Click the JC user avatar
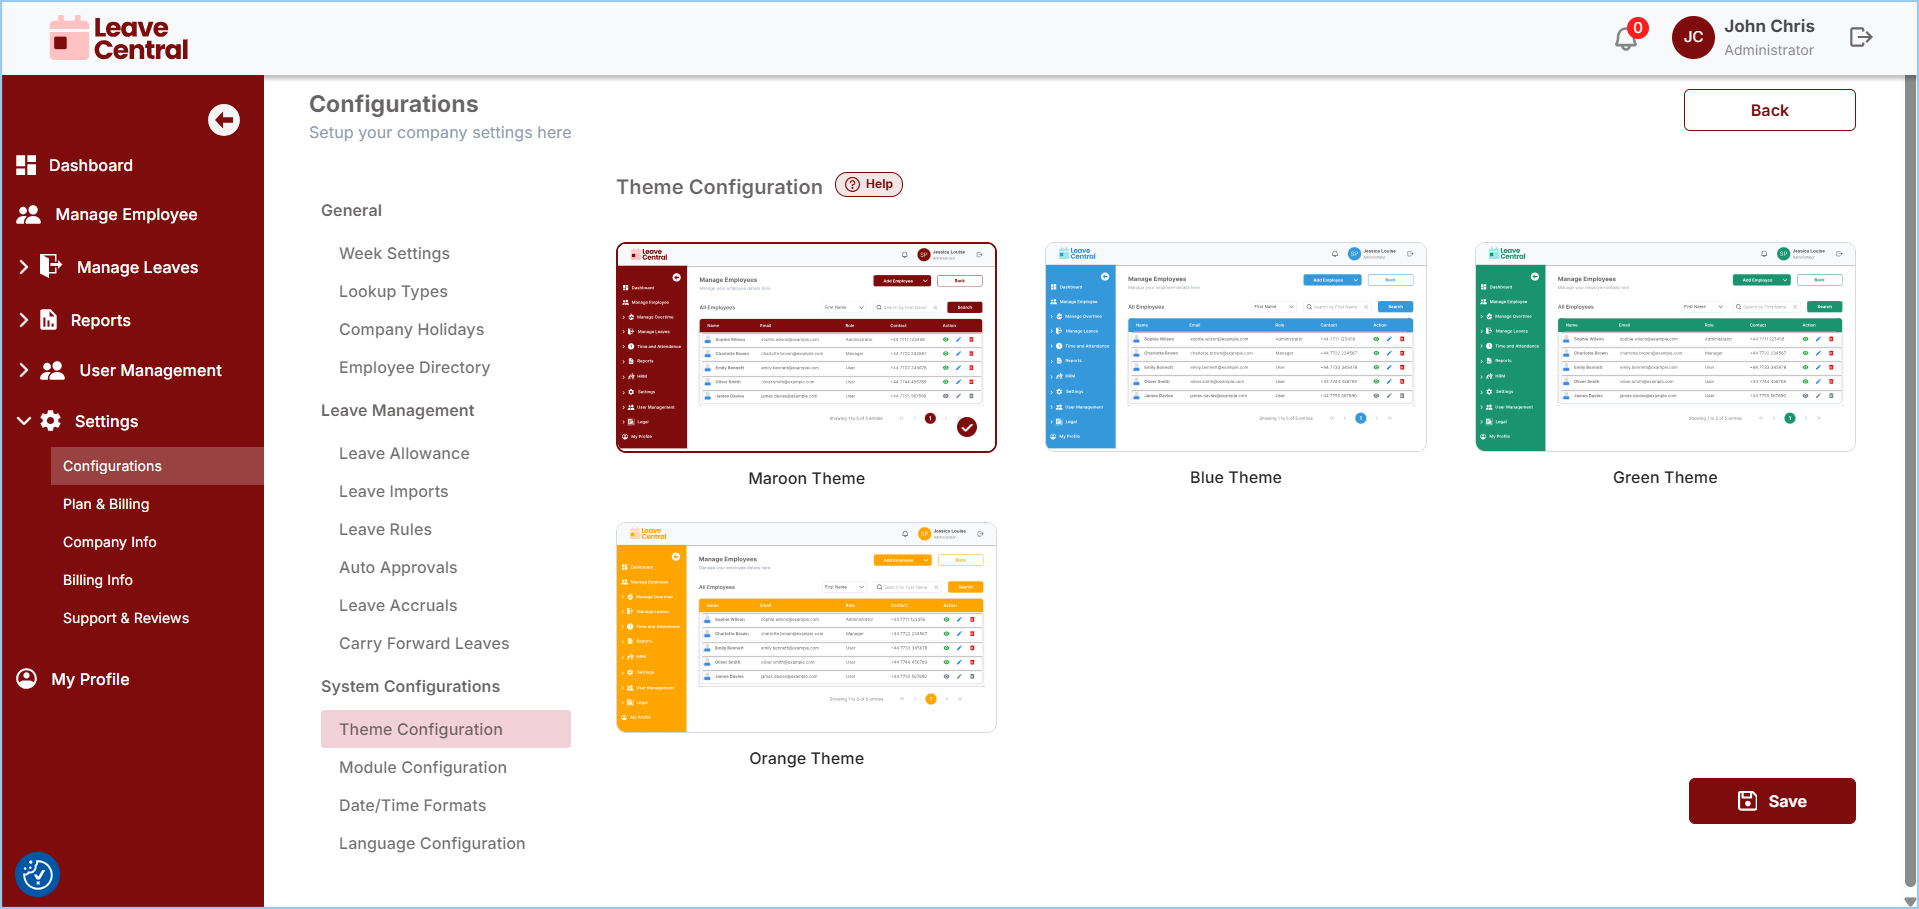 (x=1693, y=38)
